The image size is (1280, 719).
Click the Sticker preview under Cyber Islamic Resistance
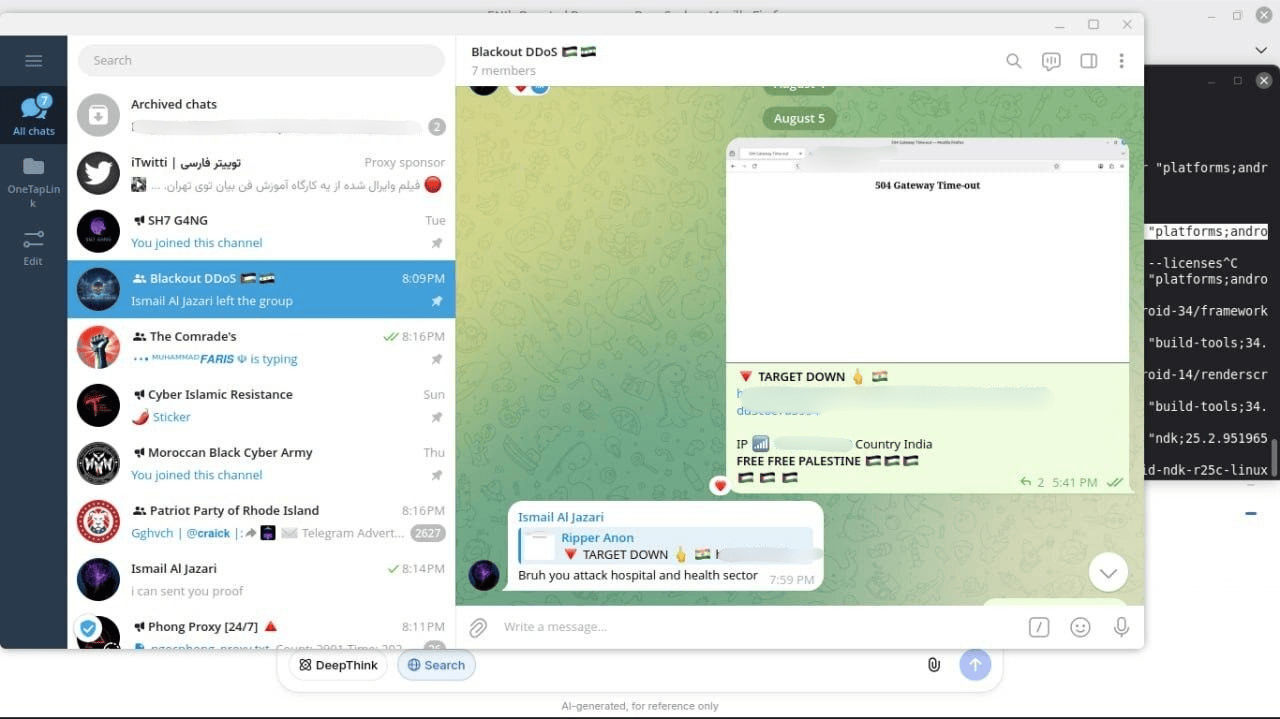click(x=171, y=417)
